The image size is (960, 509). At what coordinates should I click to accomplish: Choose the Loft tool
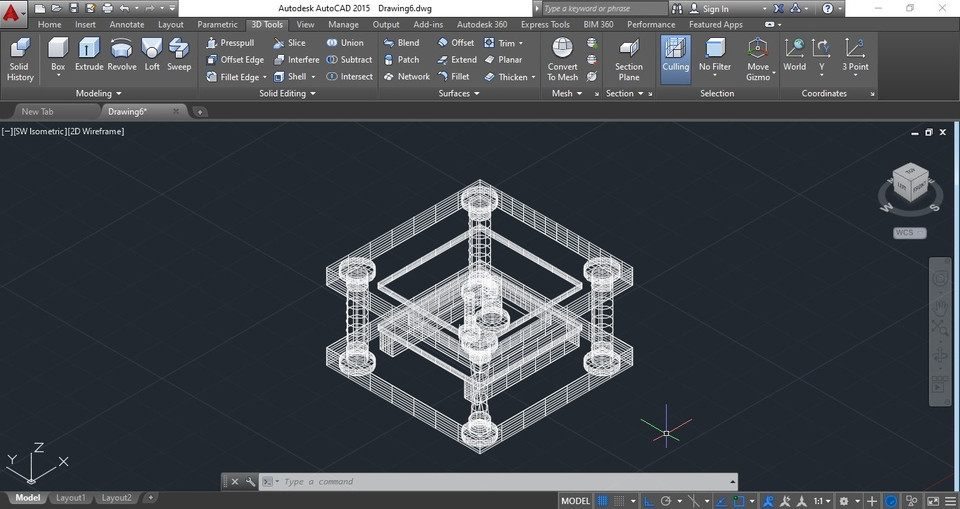(x=152, y=55)
